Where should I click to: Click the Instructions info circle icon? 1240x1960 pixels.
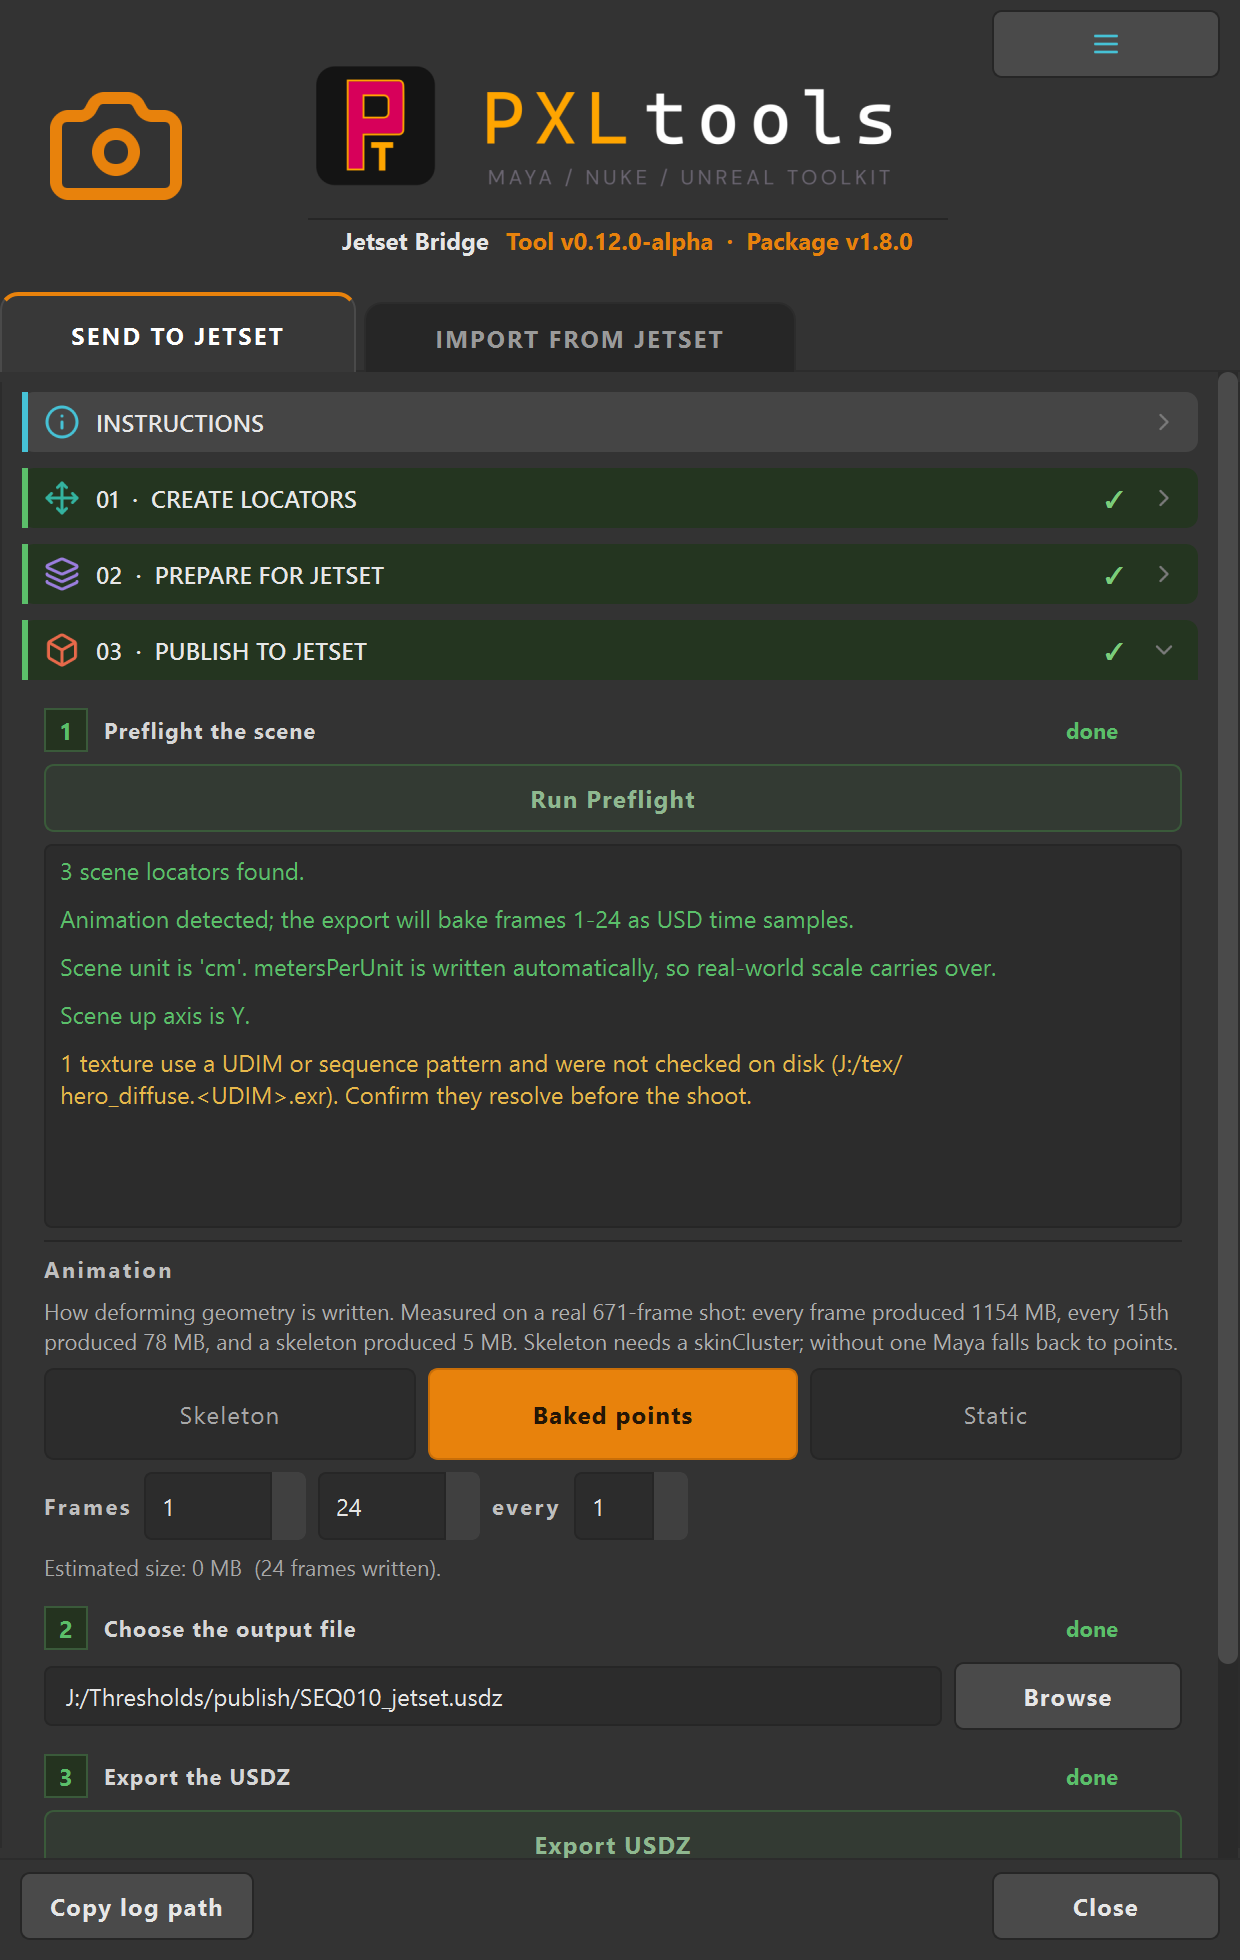[62, 422]
